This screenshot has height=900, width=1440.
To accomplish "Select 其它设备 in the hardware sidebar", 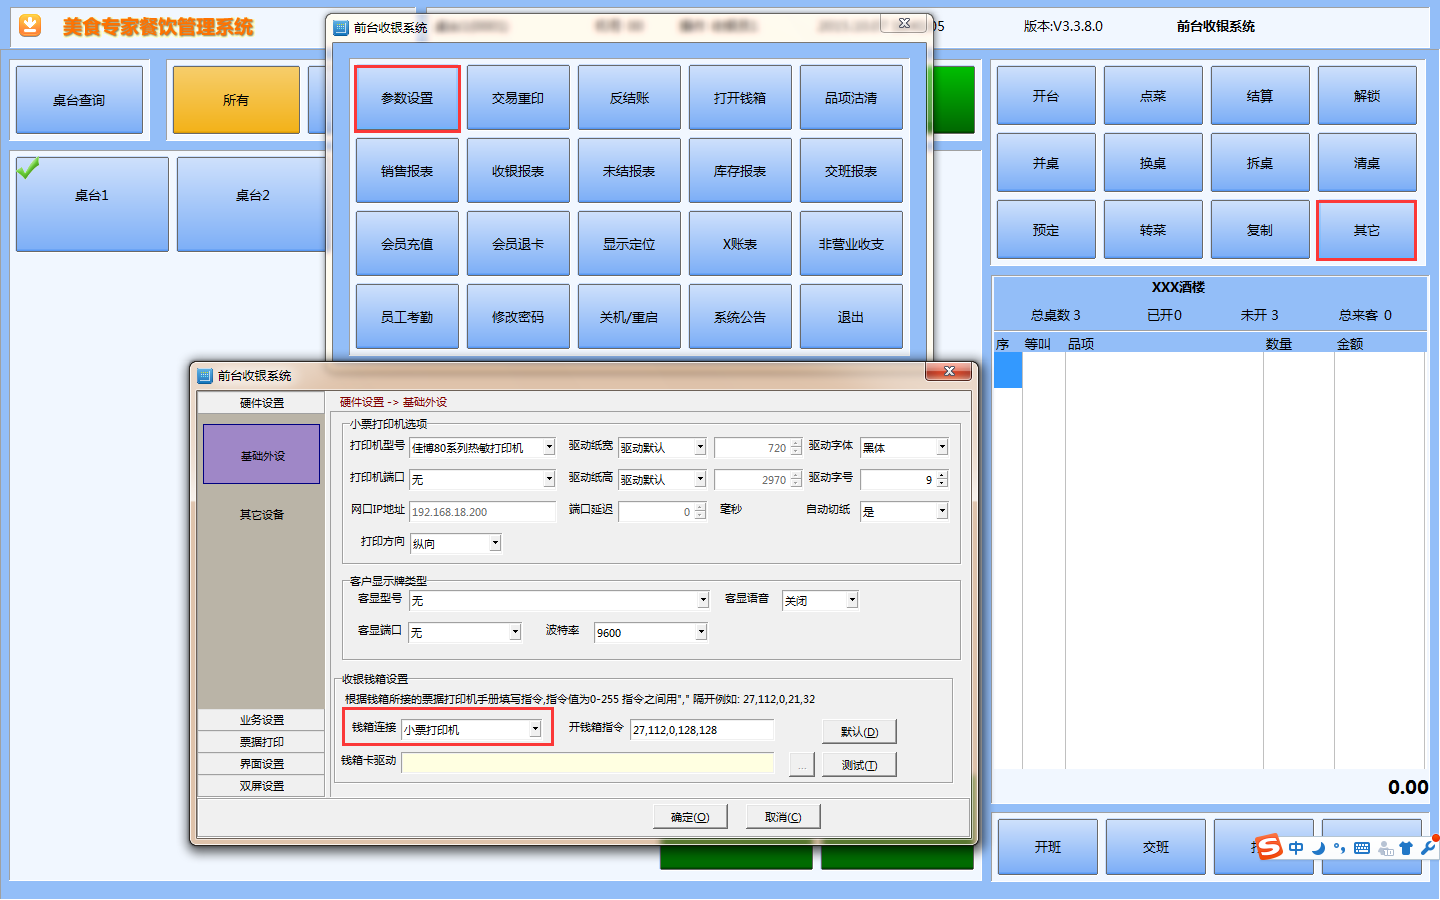I will point(261,515).
